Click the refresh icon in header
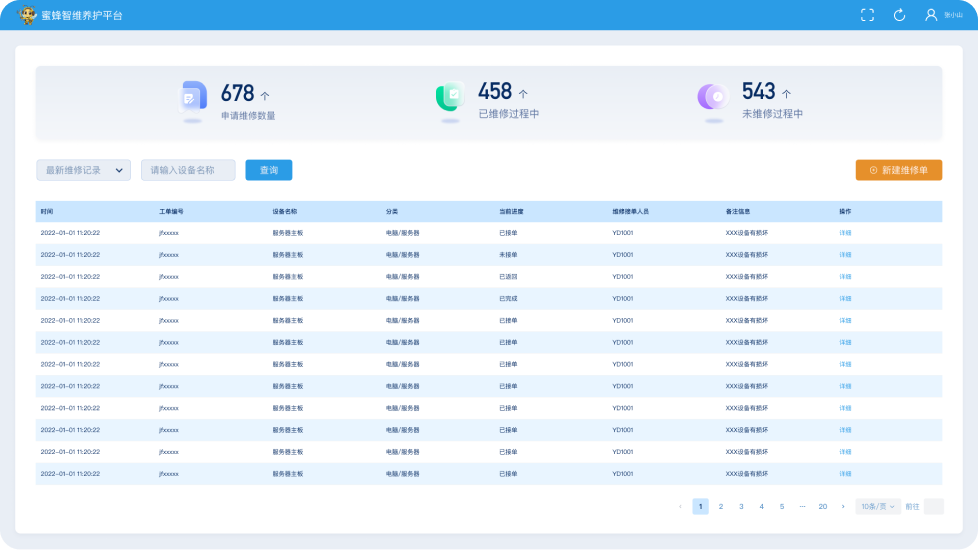 click(x=899, y=15)
